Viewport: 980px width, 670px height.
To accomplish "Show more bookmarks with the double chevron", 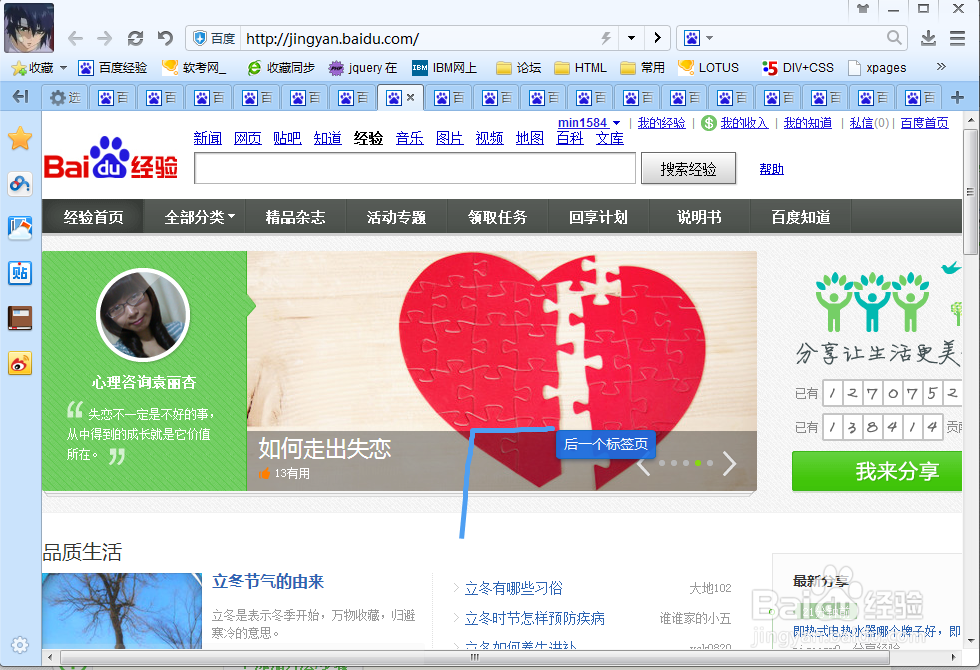I will coord(941,66).
